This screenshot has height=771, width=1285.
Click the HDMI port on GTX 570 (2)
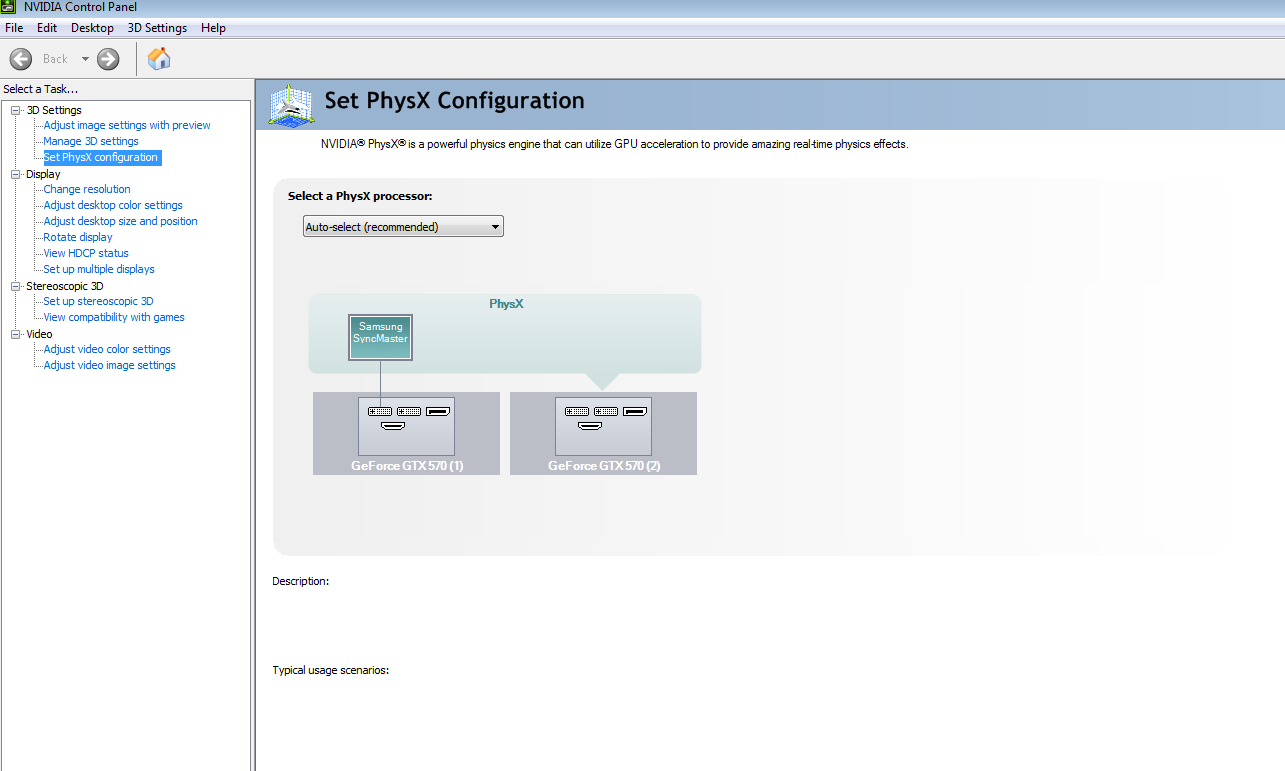click(590, 427)
